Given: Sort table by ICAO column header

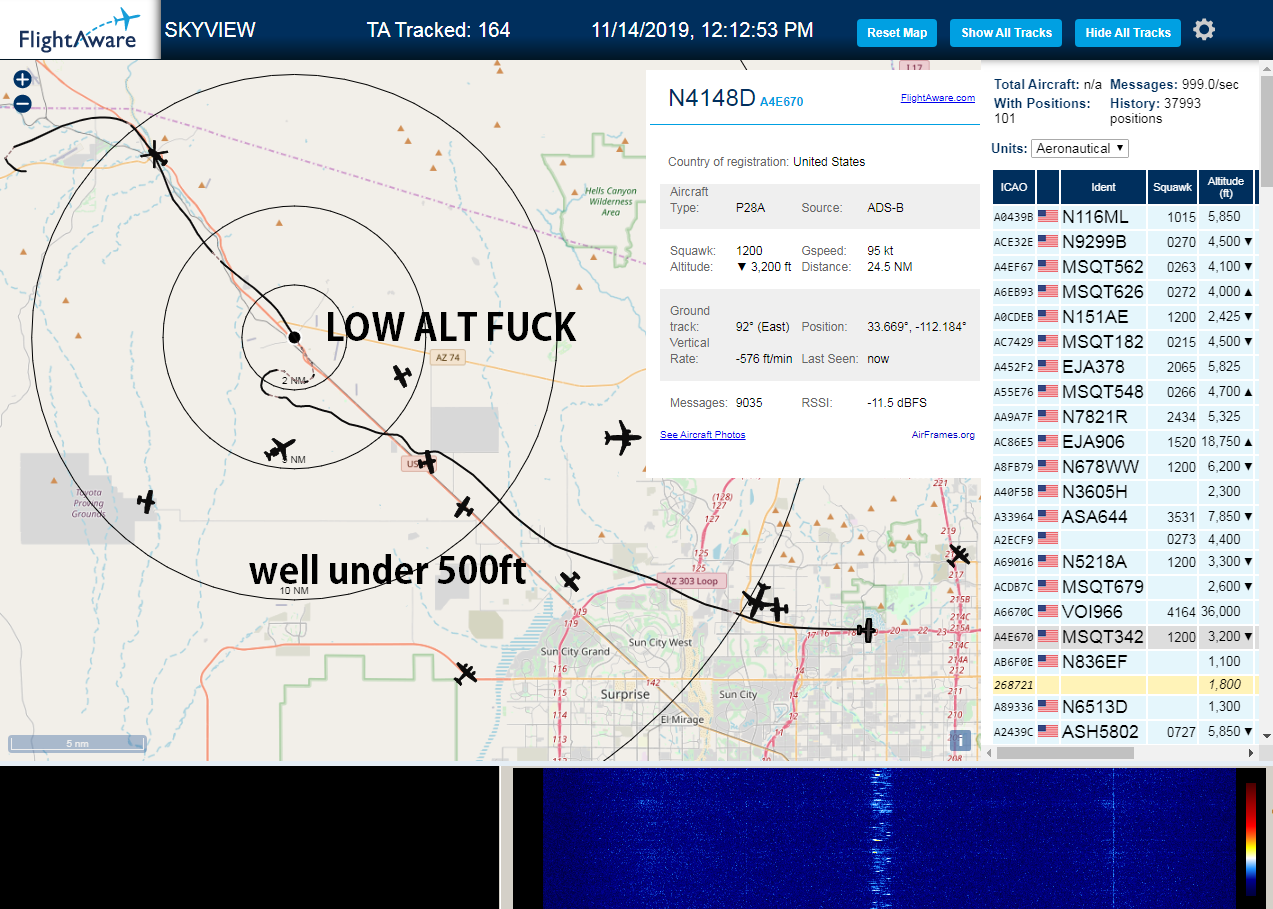Looking at the screenshot, I should (x=1014, y=187).
